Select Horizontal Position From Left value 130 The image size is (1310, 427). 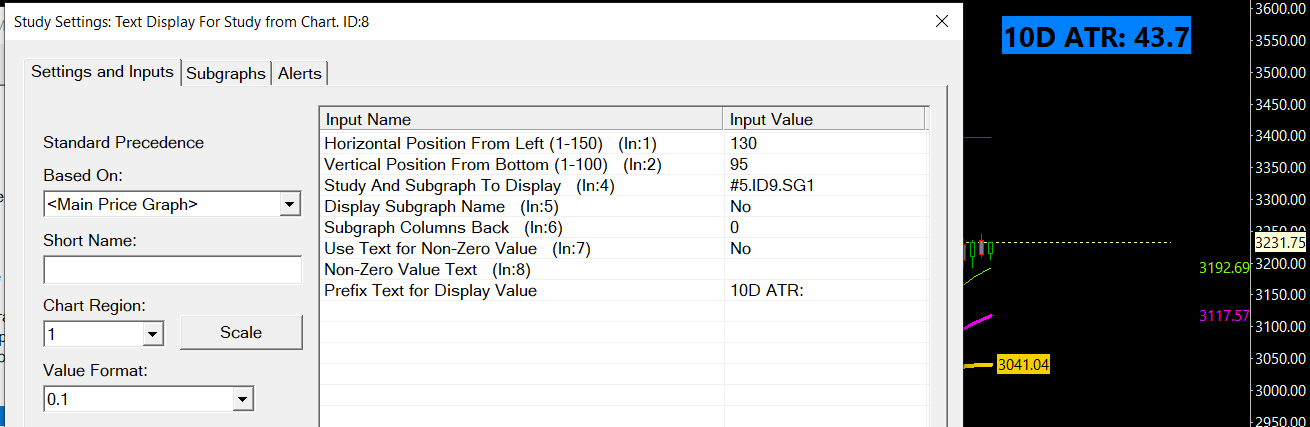[x=826, y=144]
